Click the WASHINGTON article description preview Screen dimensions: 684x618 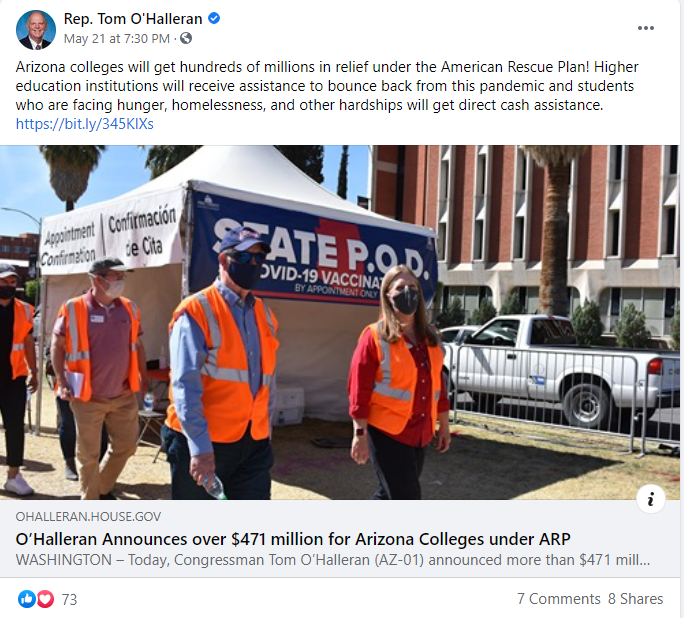(x=333, y=560)
